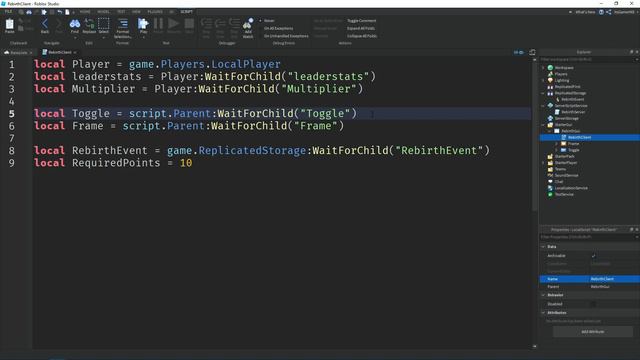The image size is (640, 360).
Task: Select ServerStorage in Explorer
Action: pos(567,118)
